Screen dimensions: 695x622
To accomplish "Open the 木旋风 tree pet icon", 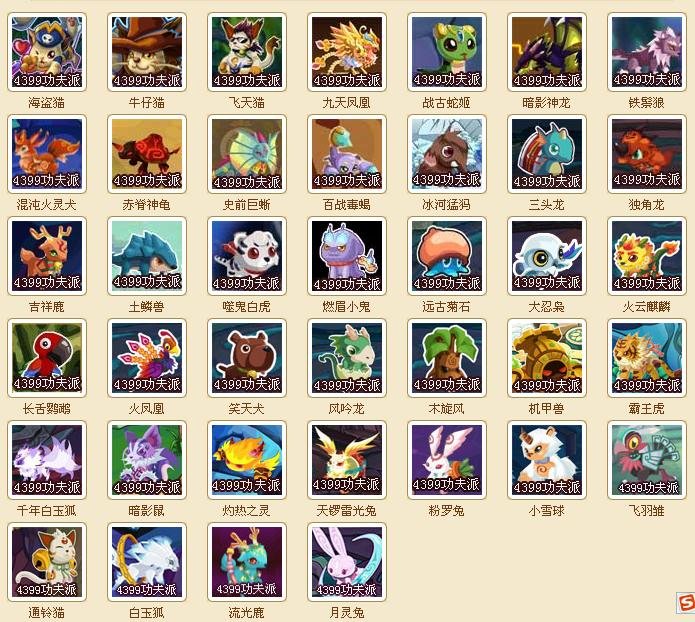I will click(447, 358).
